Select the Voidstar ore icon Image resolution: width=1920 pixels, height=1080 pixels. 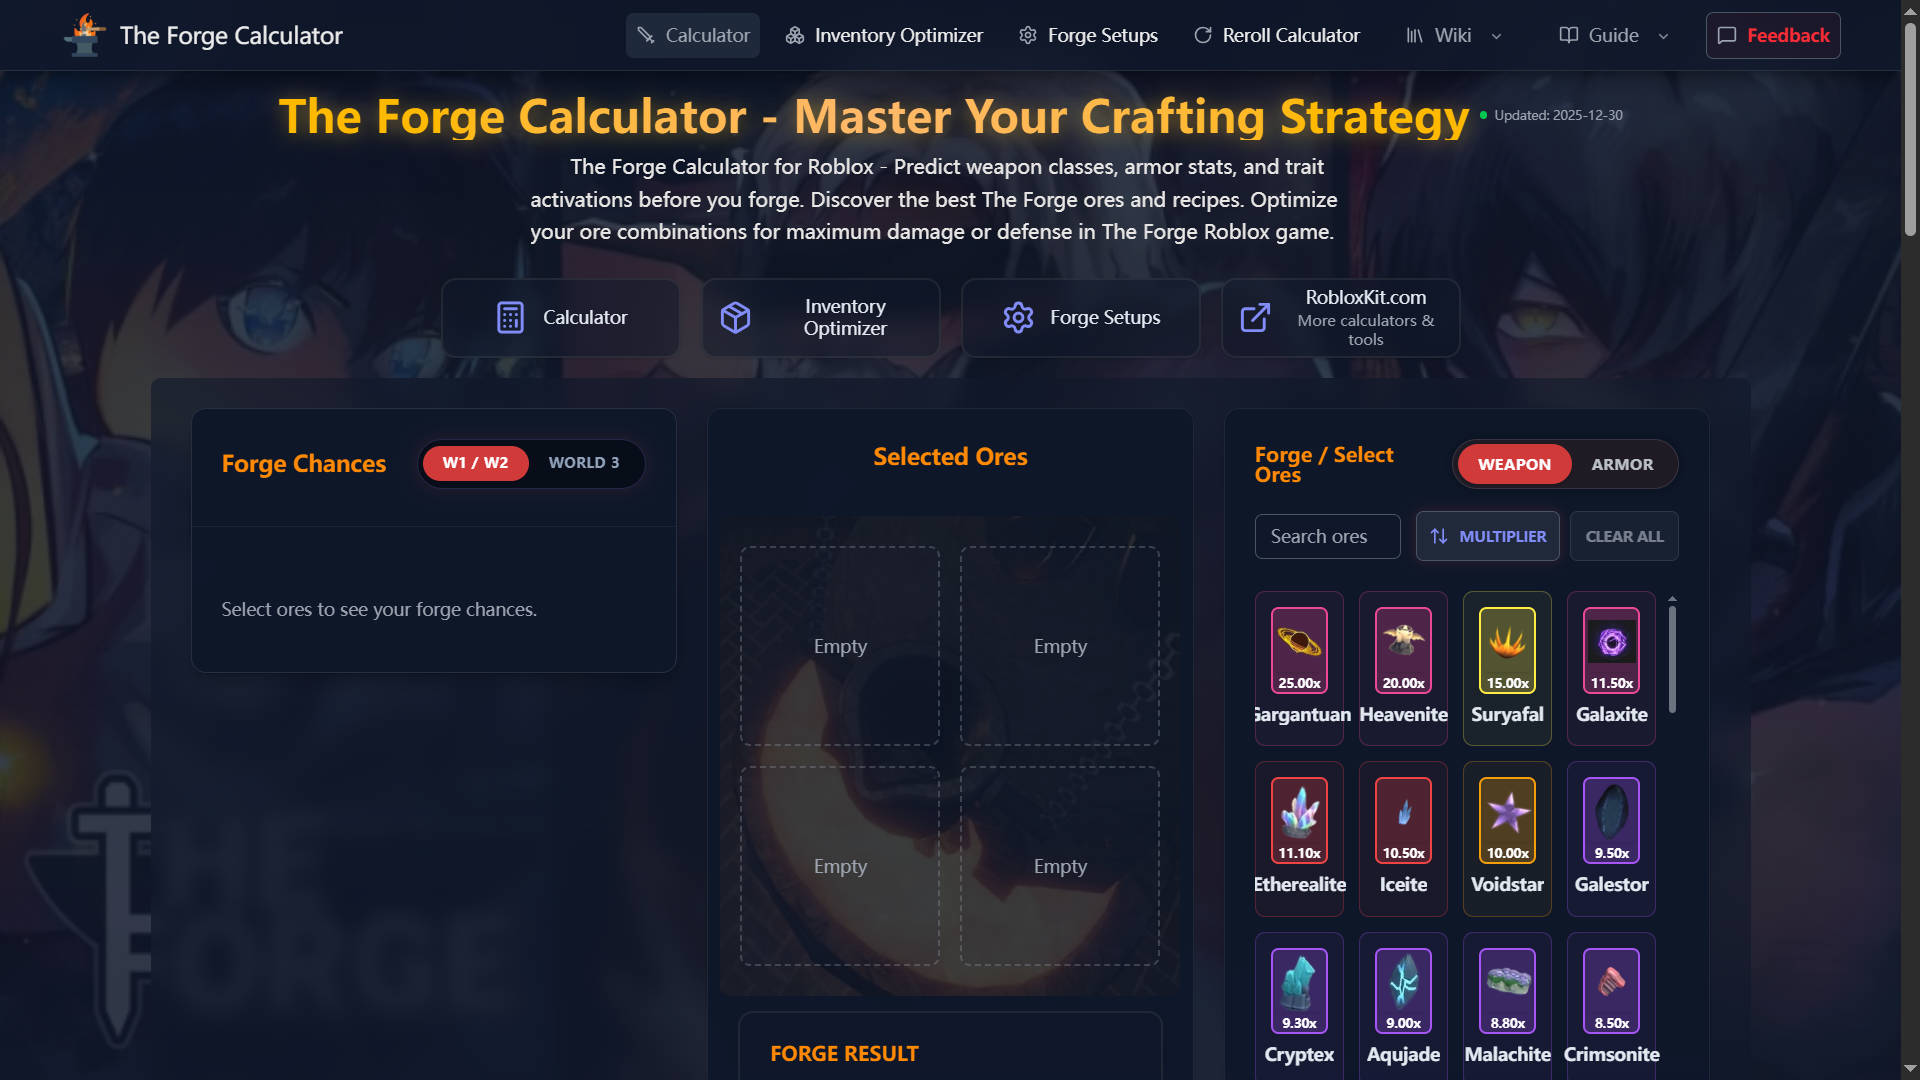tap(1507, 820)
